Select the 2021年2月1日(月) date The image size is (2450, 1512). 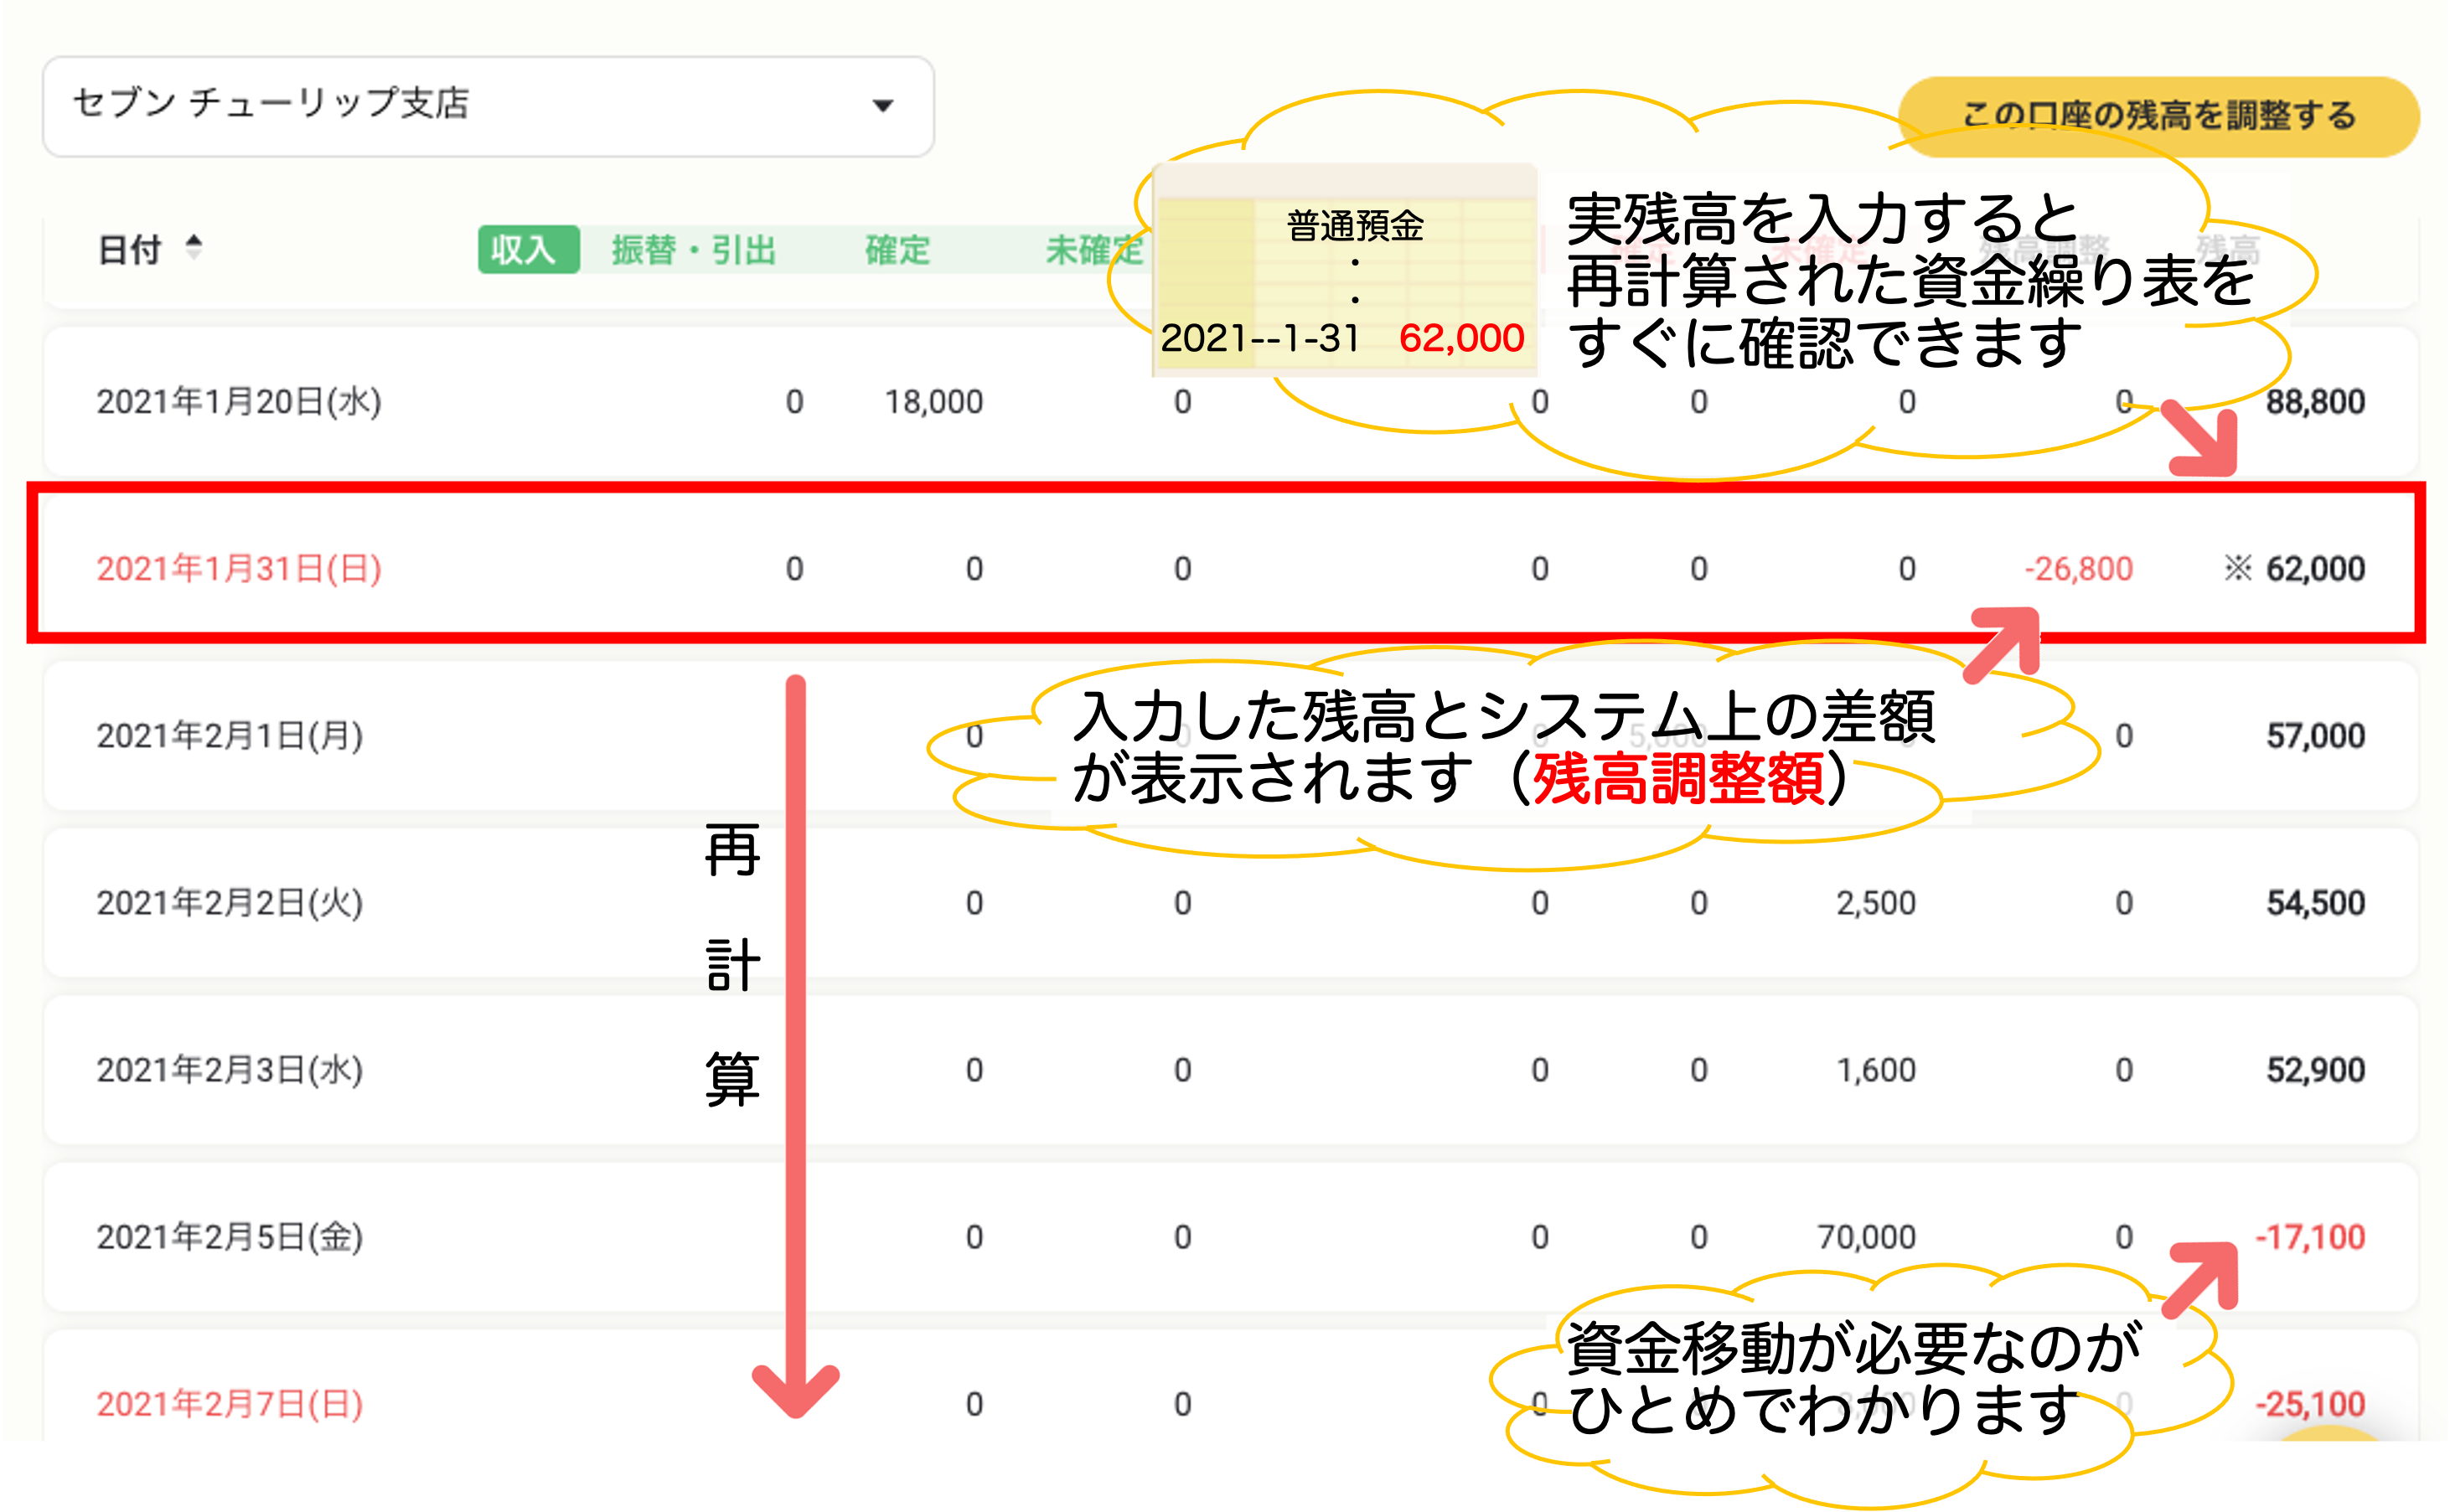tap(230, 736)
